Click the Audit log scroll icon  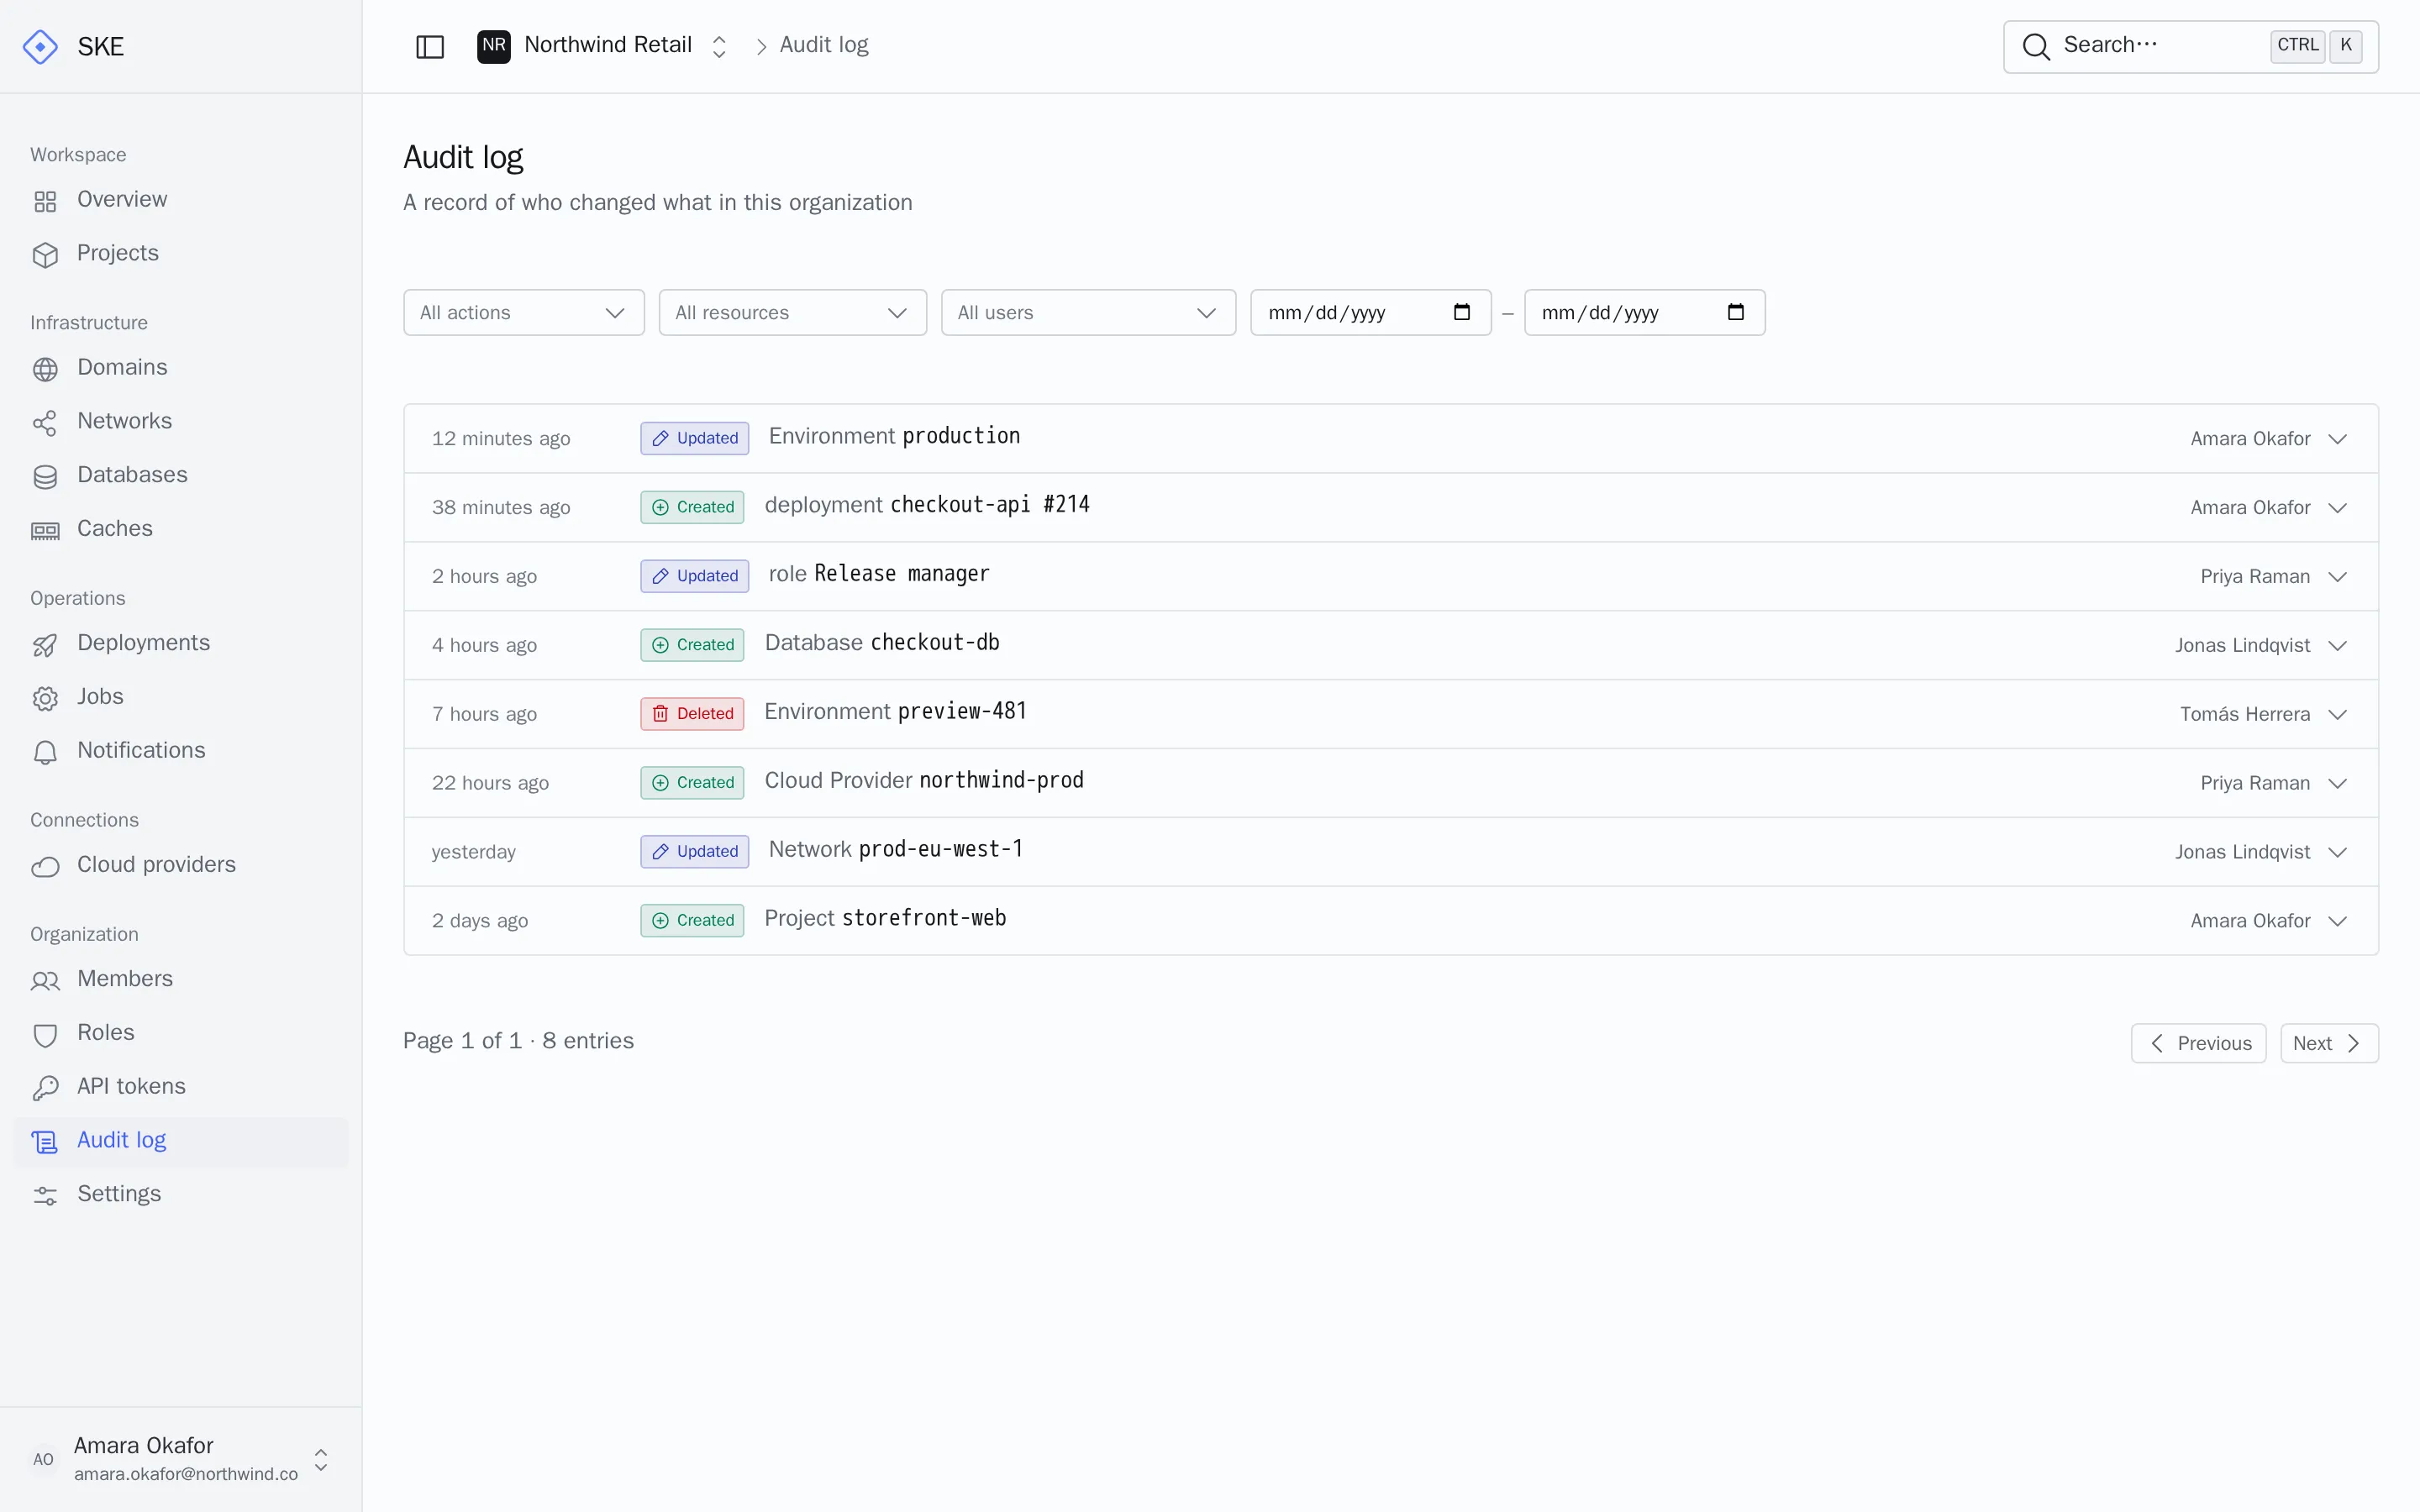coord(45,1143)
